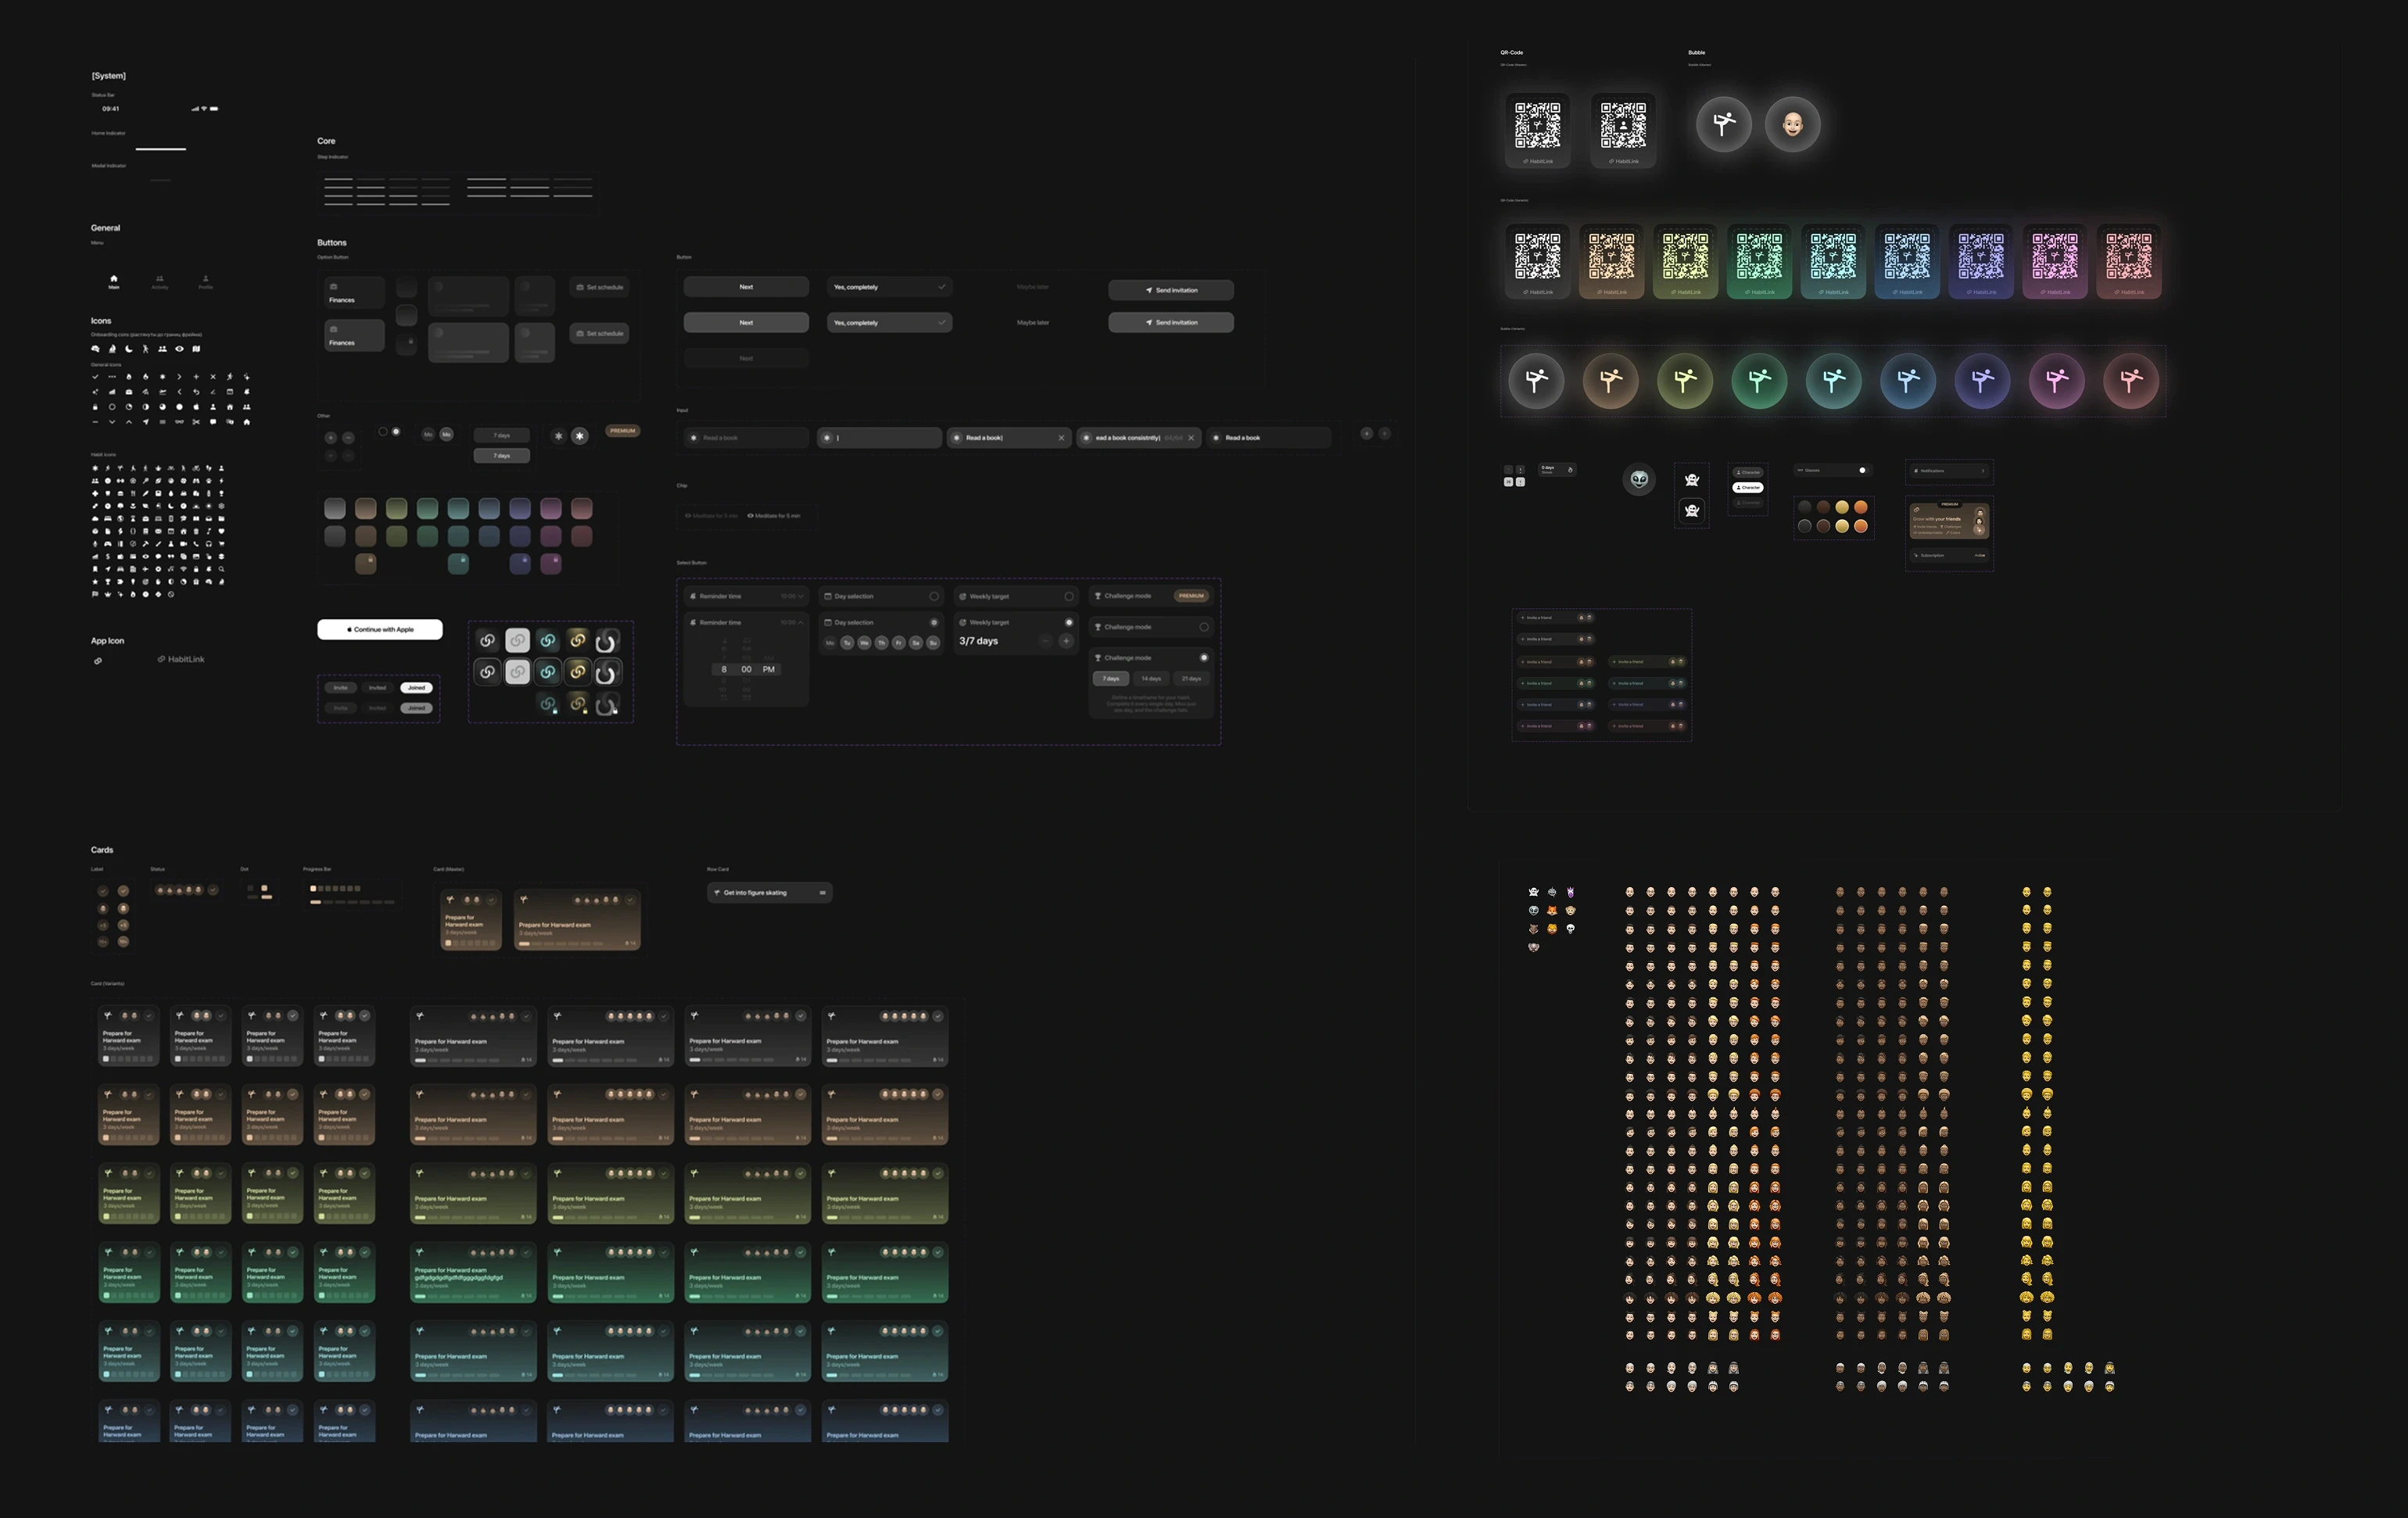Click the light gray link app icon, top row

pyautogui.click(x=517, y=640)
